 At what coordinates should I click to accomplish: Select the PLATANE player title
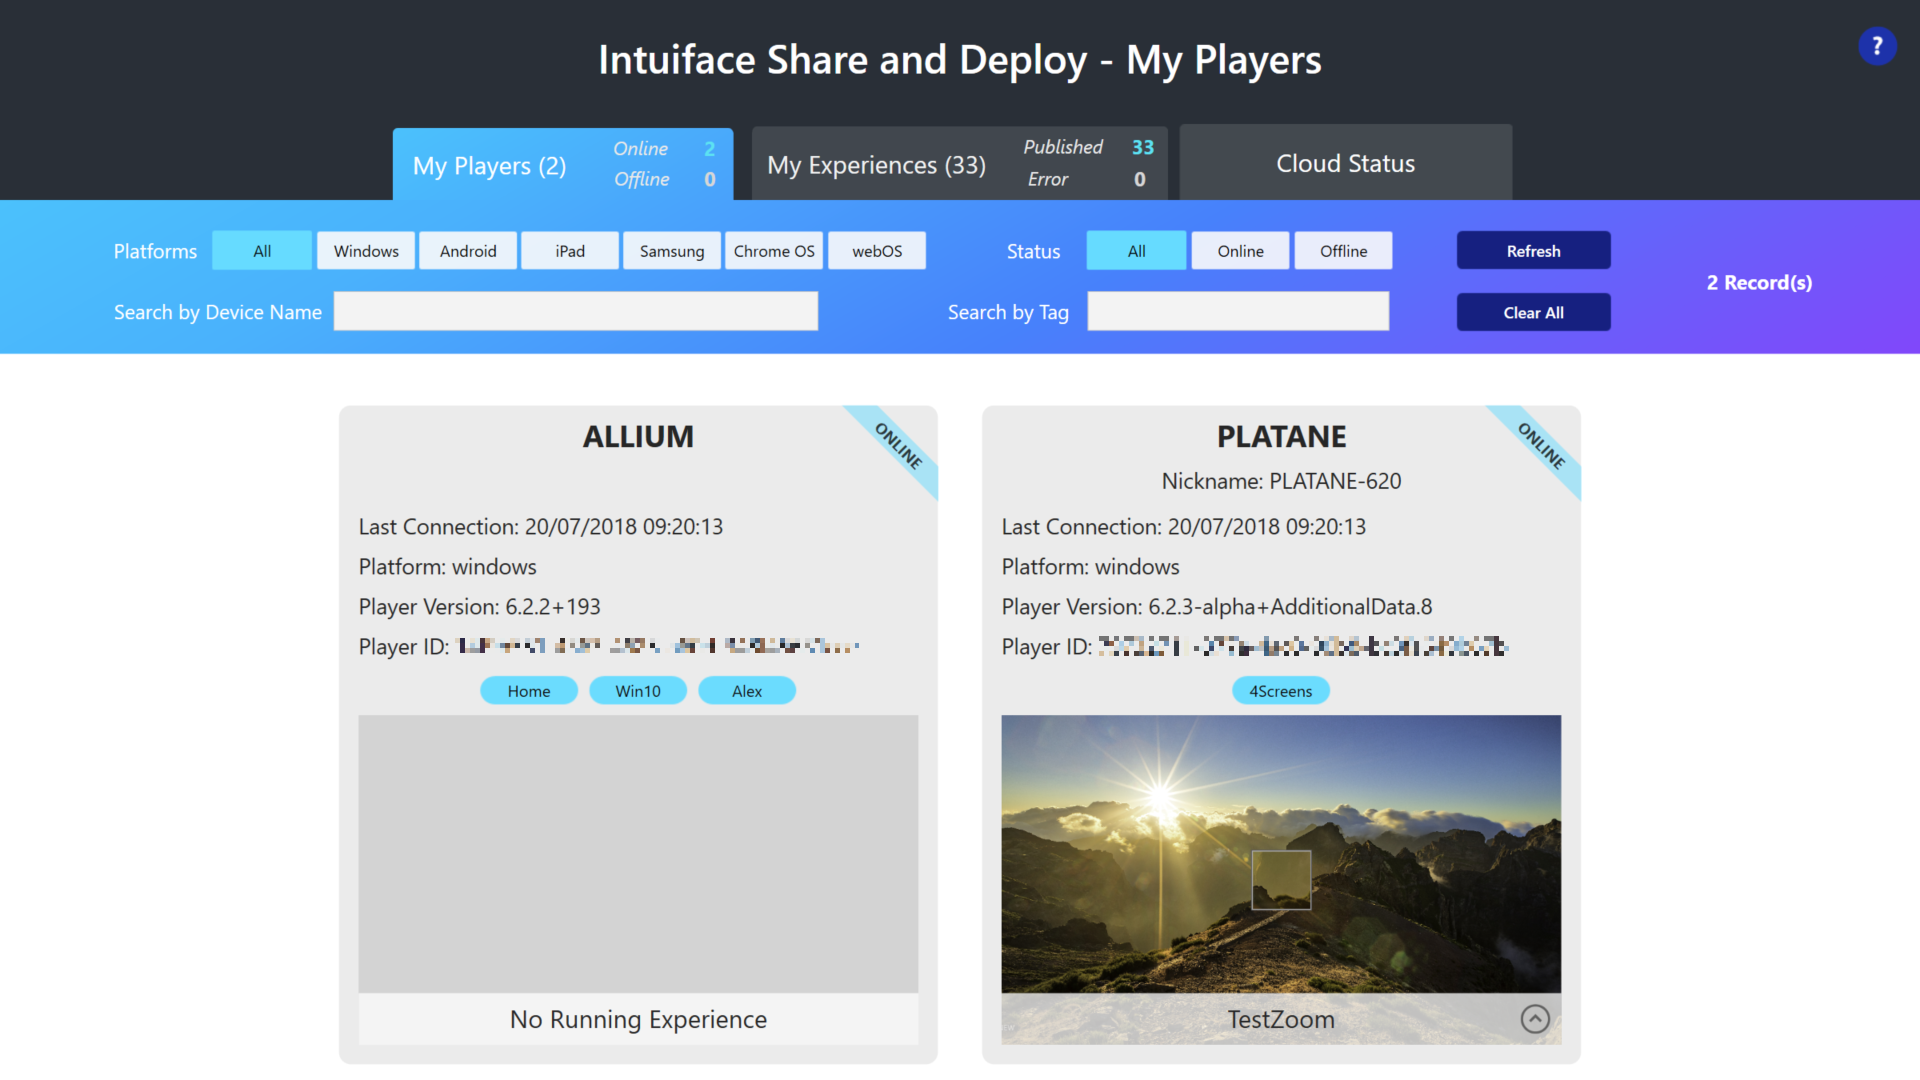click(1281, 437)
